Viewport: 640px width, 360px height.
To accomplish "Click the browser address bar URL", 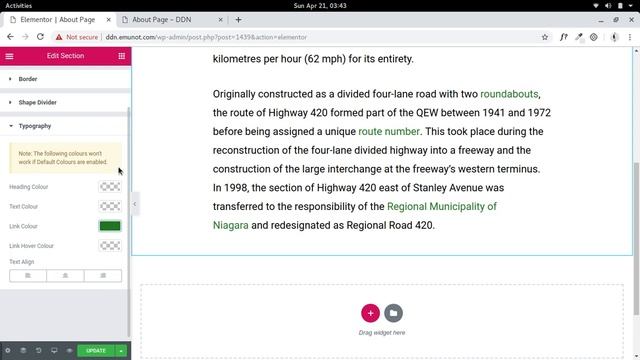I will tap(206, 37).
